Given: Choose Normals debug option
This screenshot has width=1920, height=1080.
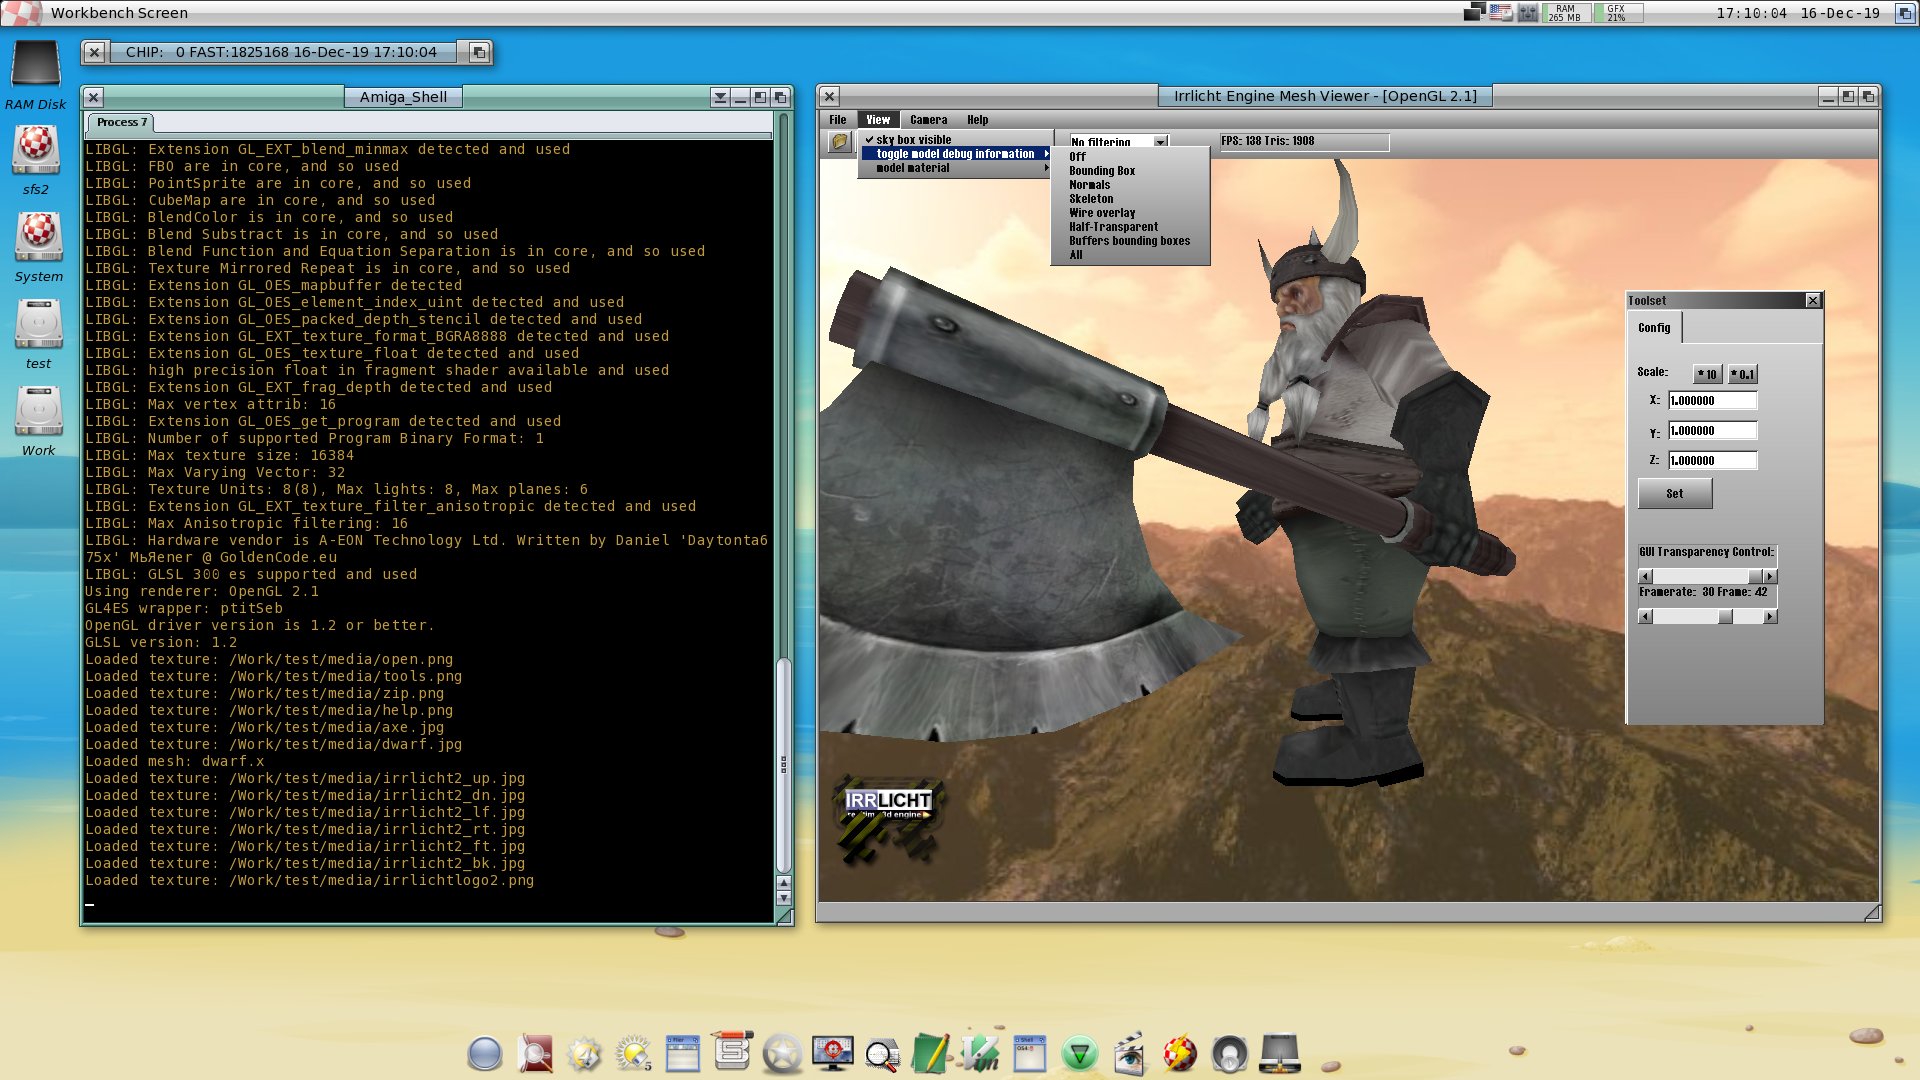Looking at the screenshot, I should [x=1130, y=185].
